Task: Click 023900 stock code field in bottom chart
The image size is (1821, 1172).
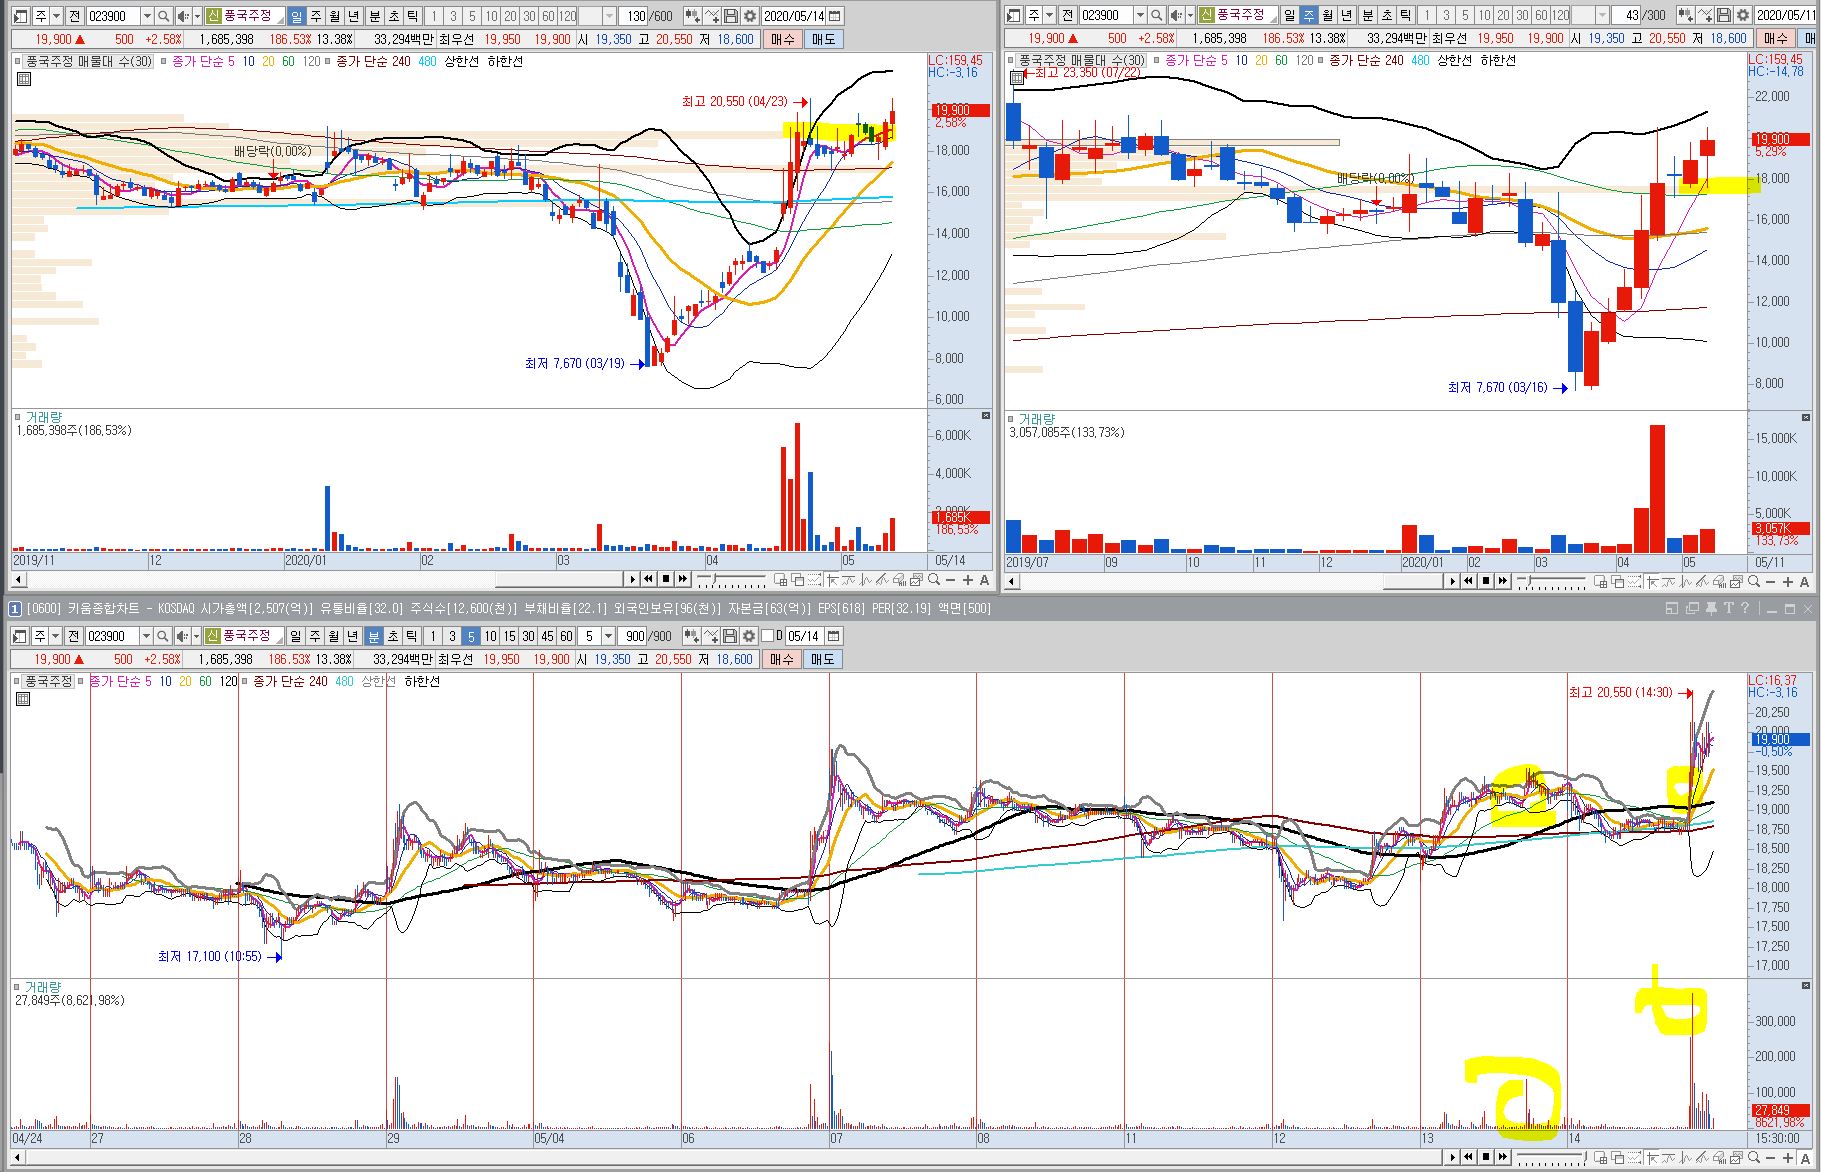Action: tap(112, 636)
